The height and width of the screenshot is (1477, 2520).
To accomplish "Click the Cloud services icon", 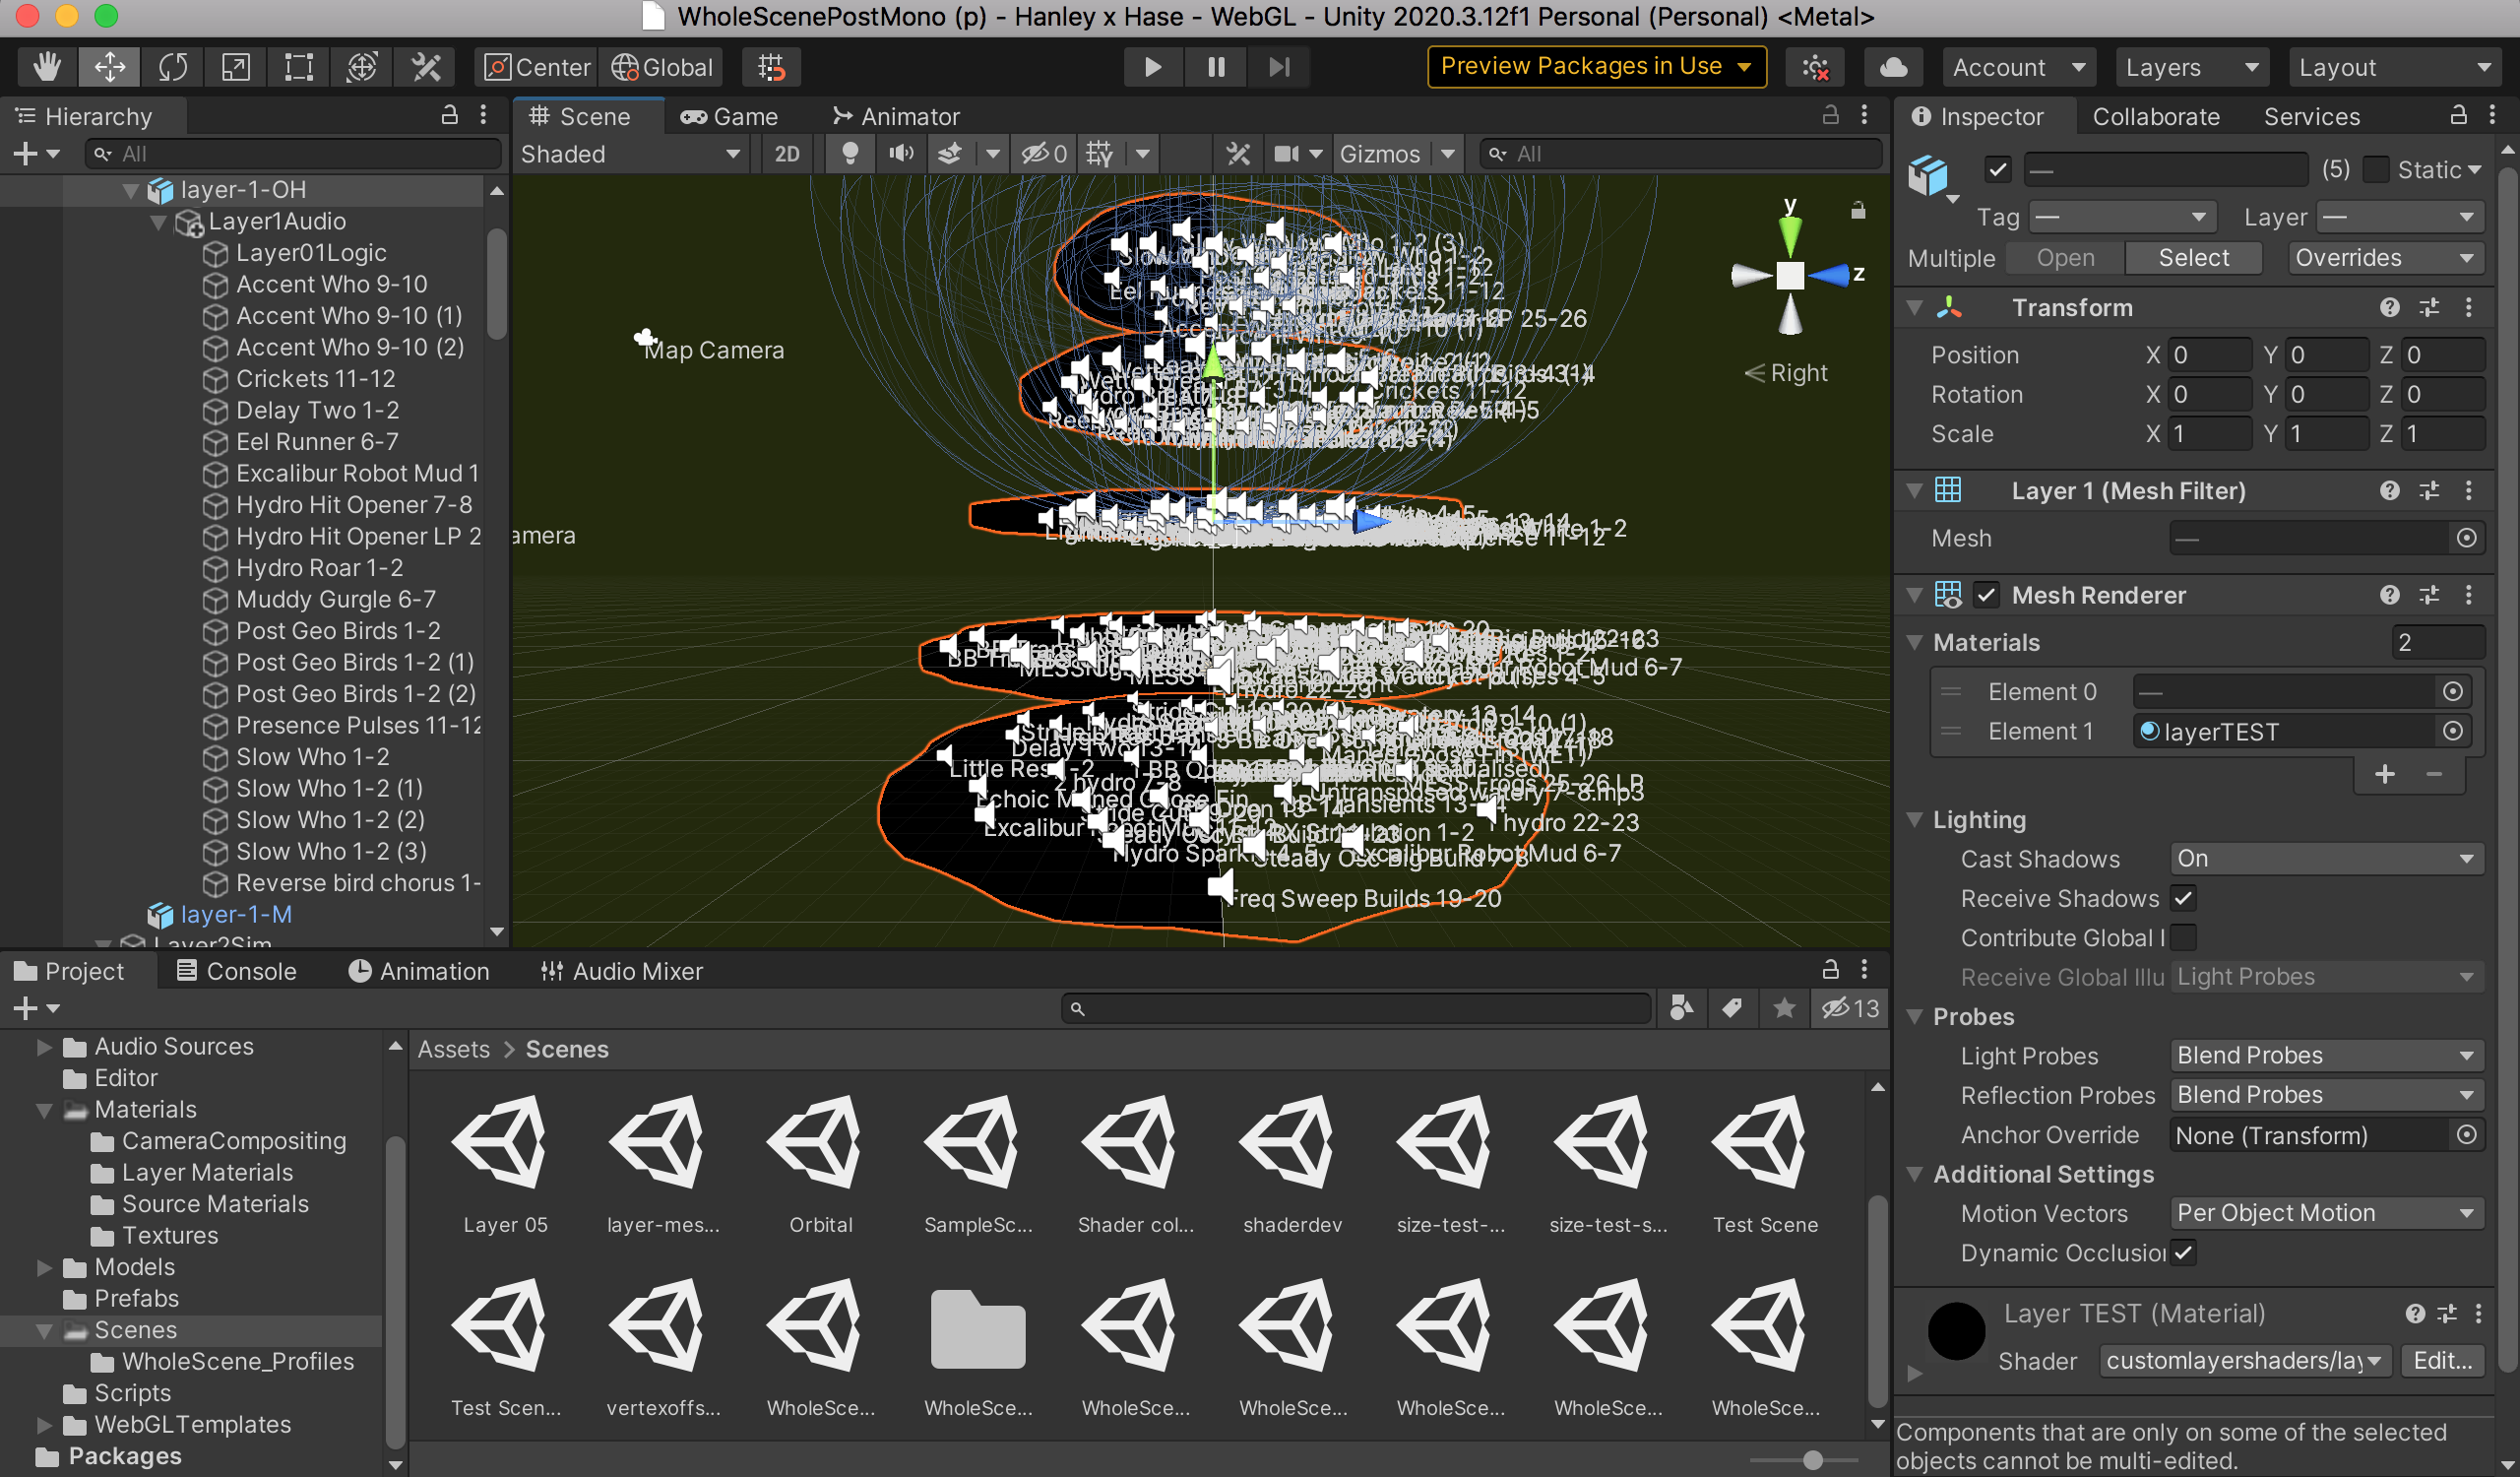I will pyautogui.click(x=1892, y=67).
